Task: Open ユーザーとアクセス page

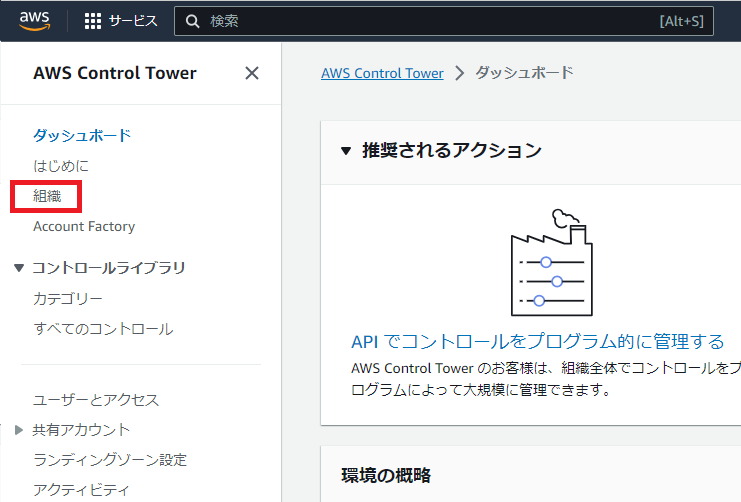Action: 96,400
